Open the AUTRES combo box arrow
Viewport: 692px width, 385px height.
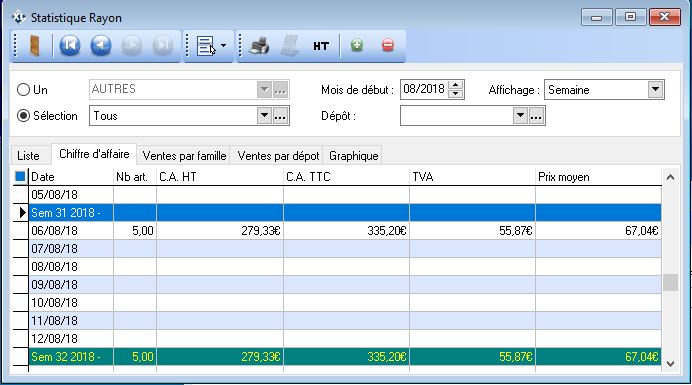coord(264,90)
